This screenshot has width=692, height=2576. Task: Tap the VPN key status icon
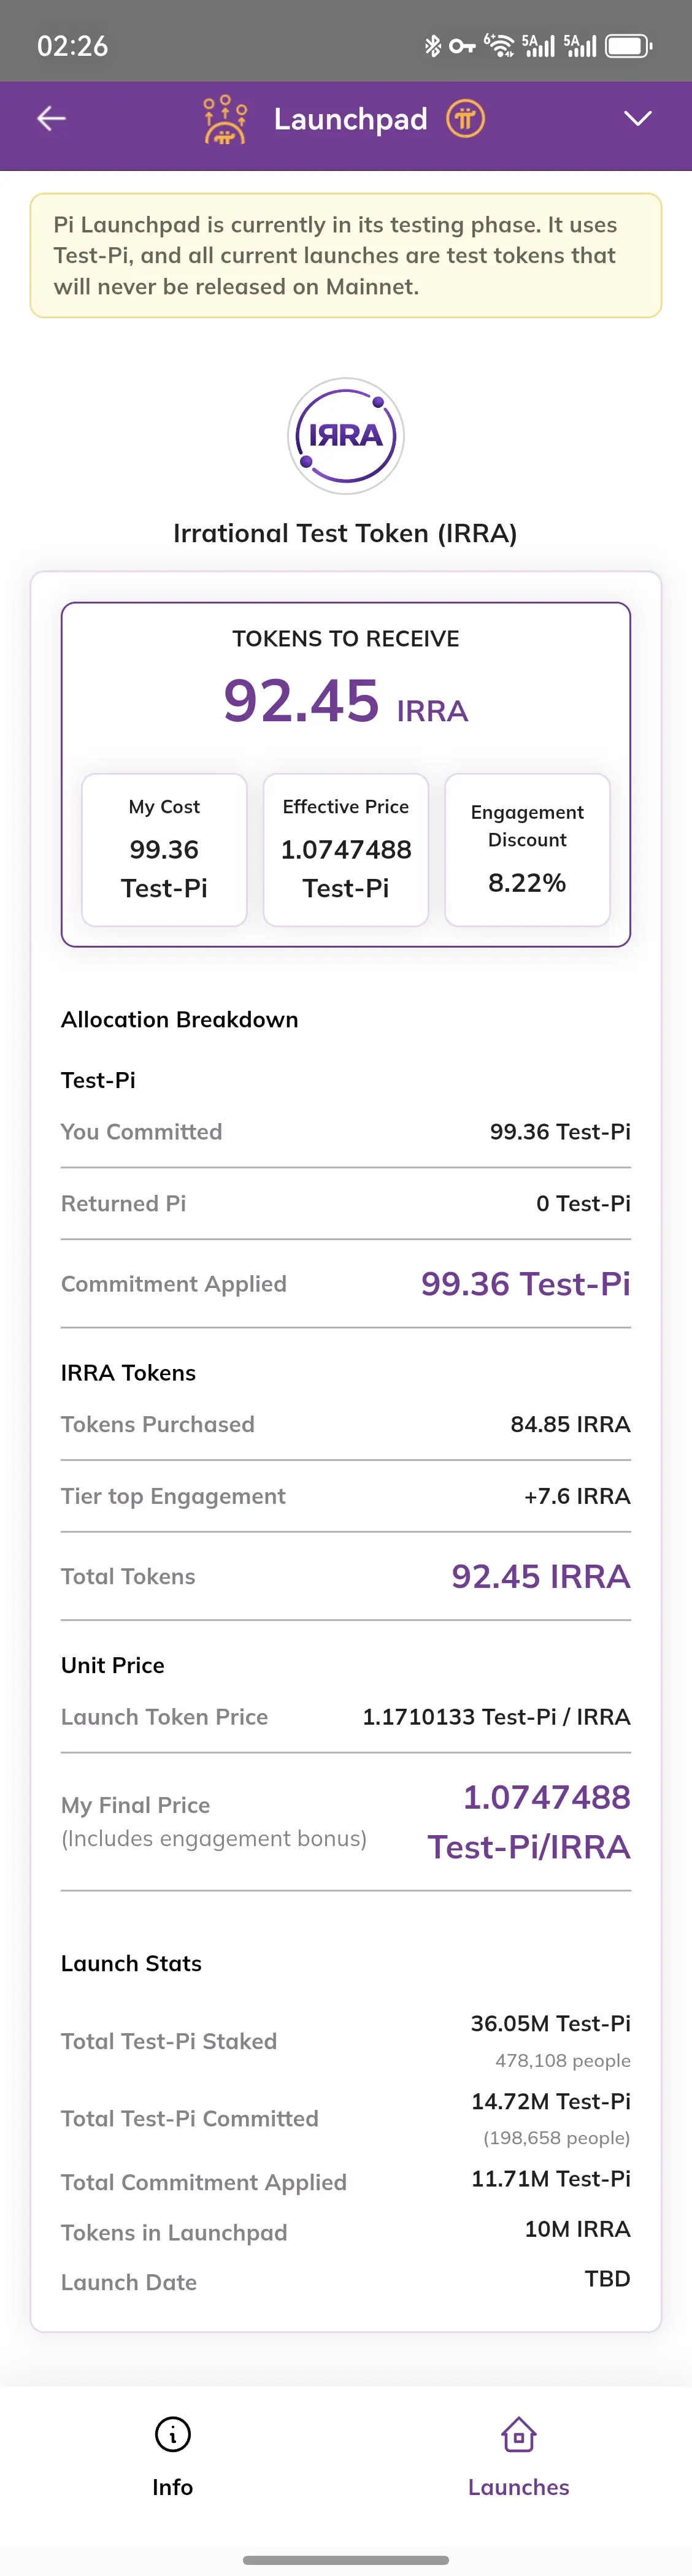coord(461,46)
